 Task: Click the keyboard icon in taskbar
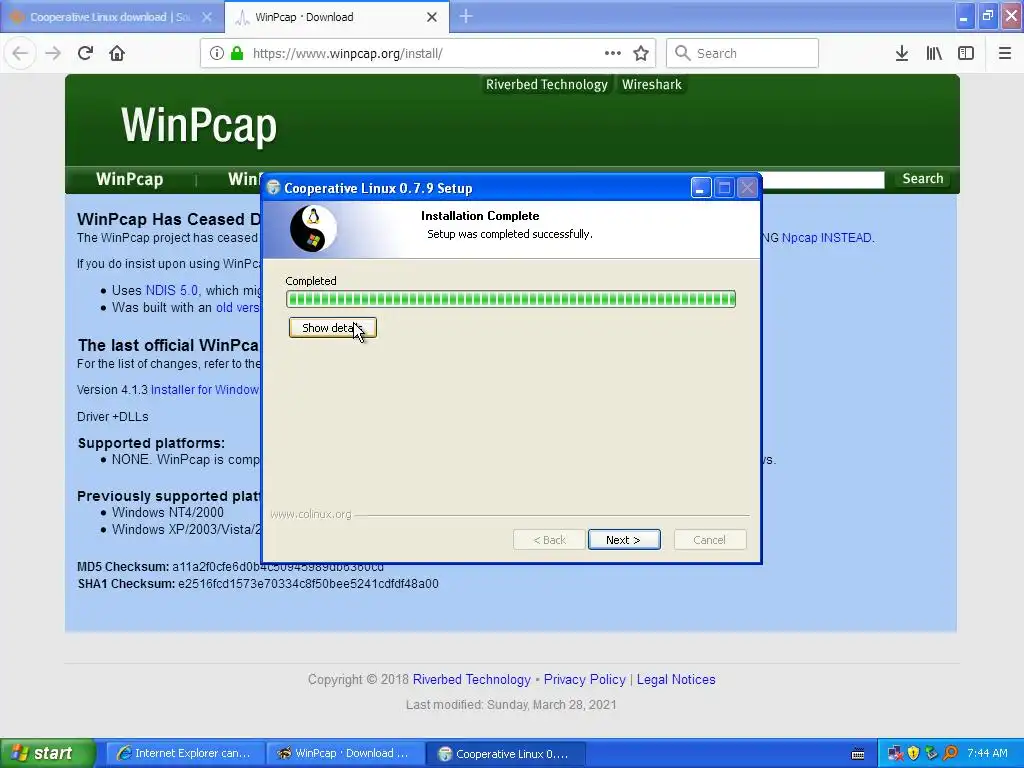click(858, 754)
